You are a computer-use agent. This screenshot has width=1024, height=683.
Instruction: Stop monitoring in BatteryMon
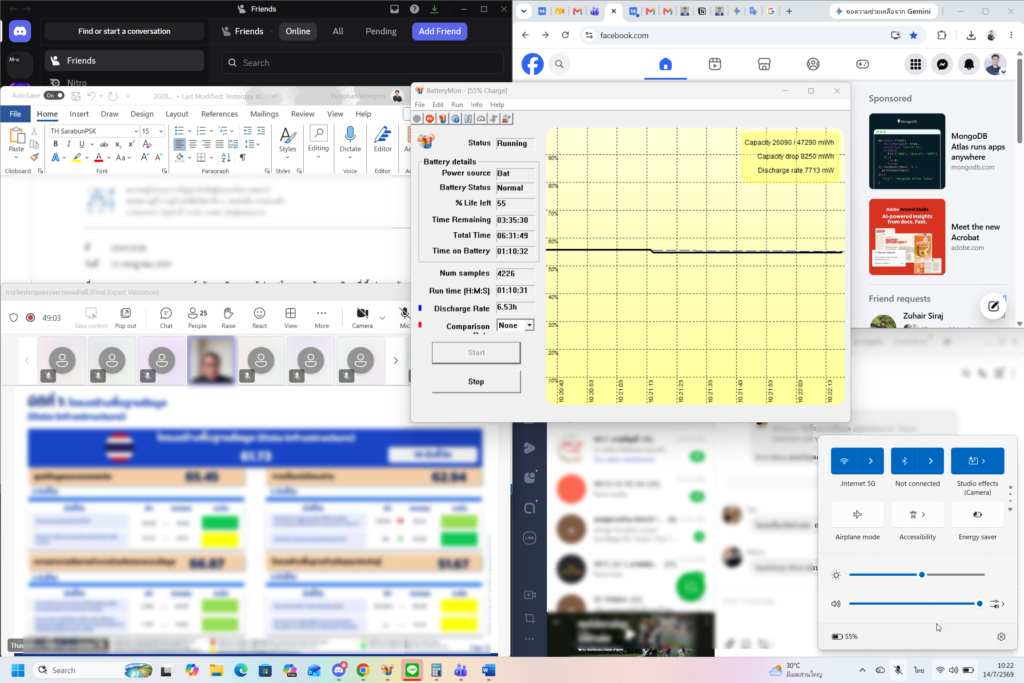[476, 381]
